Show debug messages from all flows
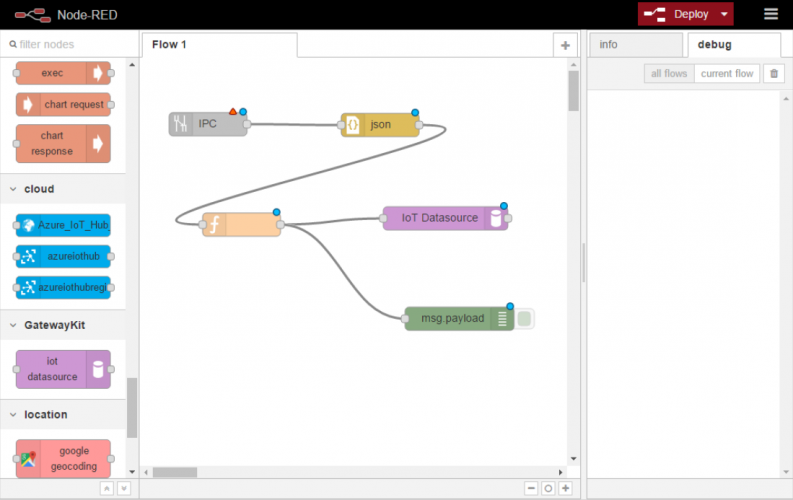The height and width of the screenshot is (500, 793). tap(669, 74)
